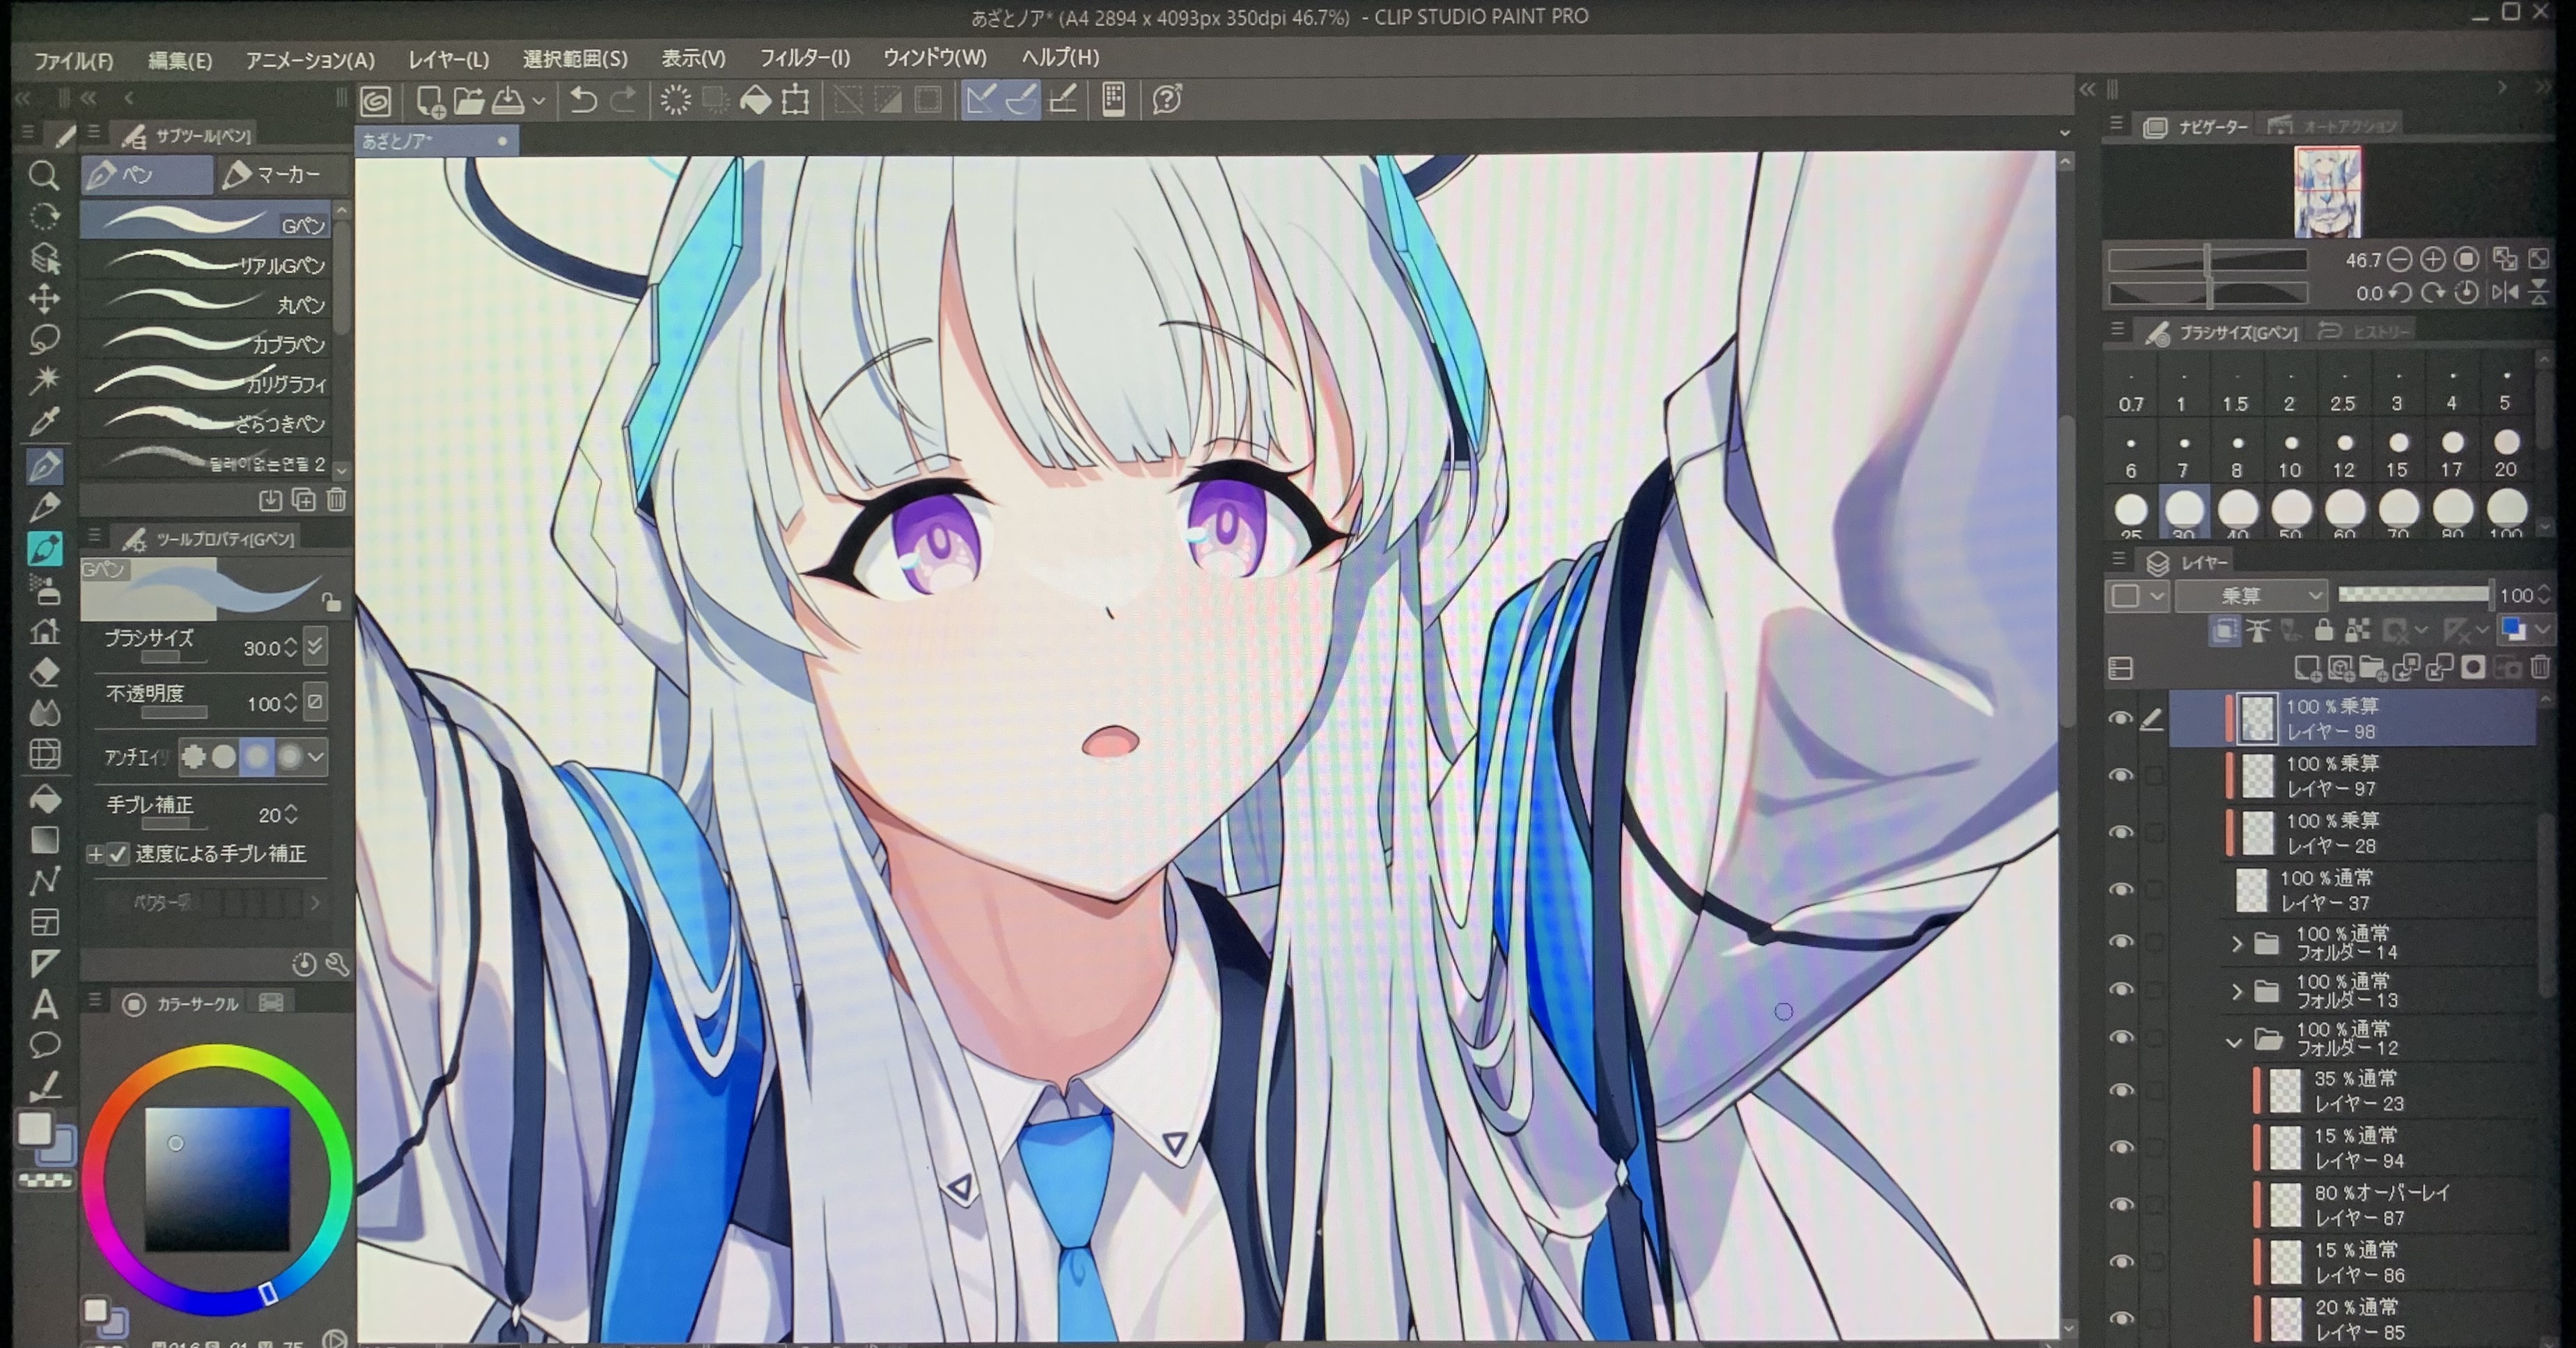
Task: Click the Undo arrow in toolbar
Action: pyautogui.click(x=583, y=100)
